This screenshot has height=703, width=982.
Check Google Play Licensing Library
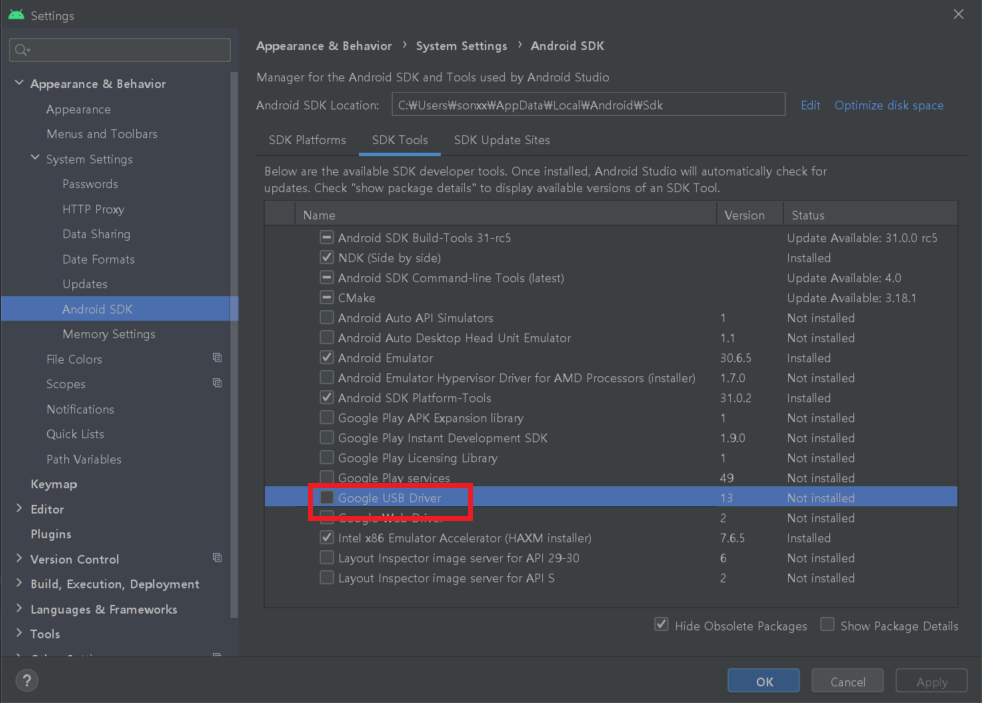(x=326, y=458)
